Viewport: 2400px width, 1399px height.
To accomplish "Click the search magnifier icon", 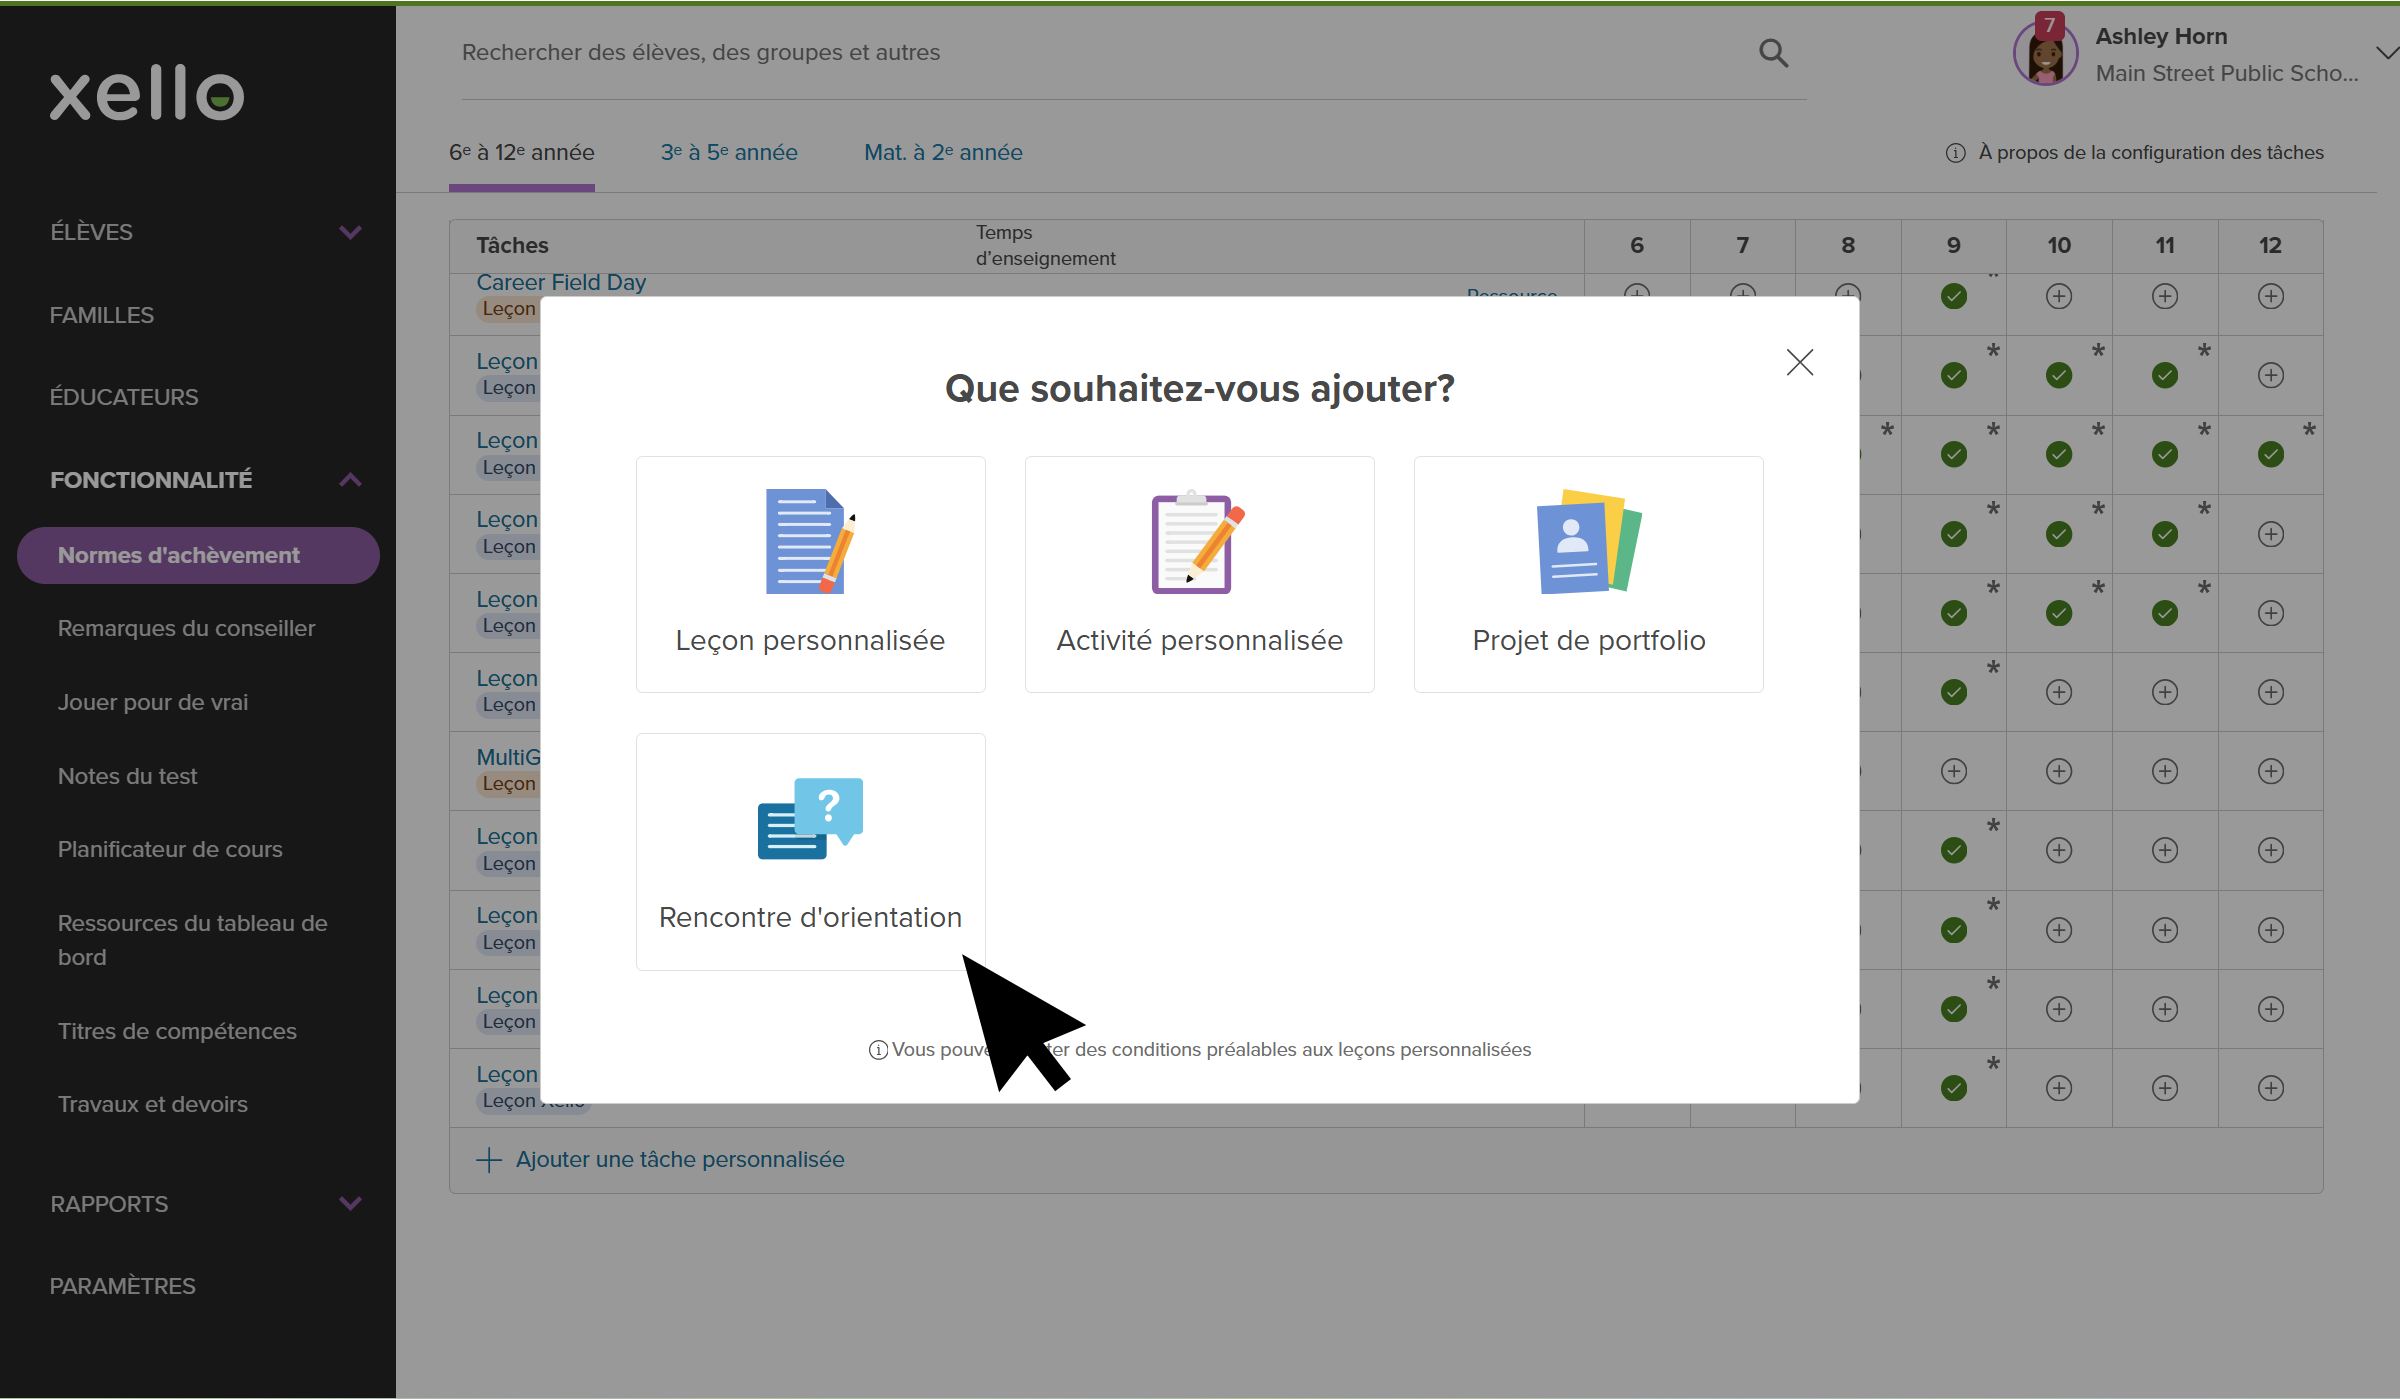I will 1773,53.
